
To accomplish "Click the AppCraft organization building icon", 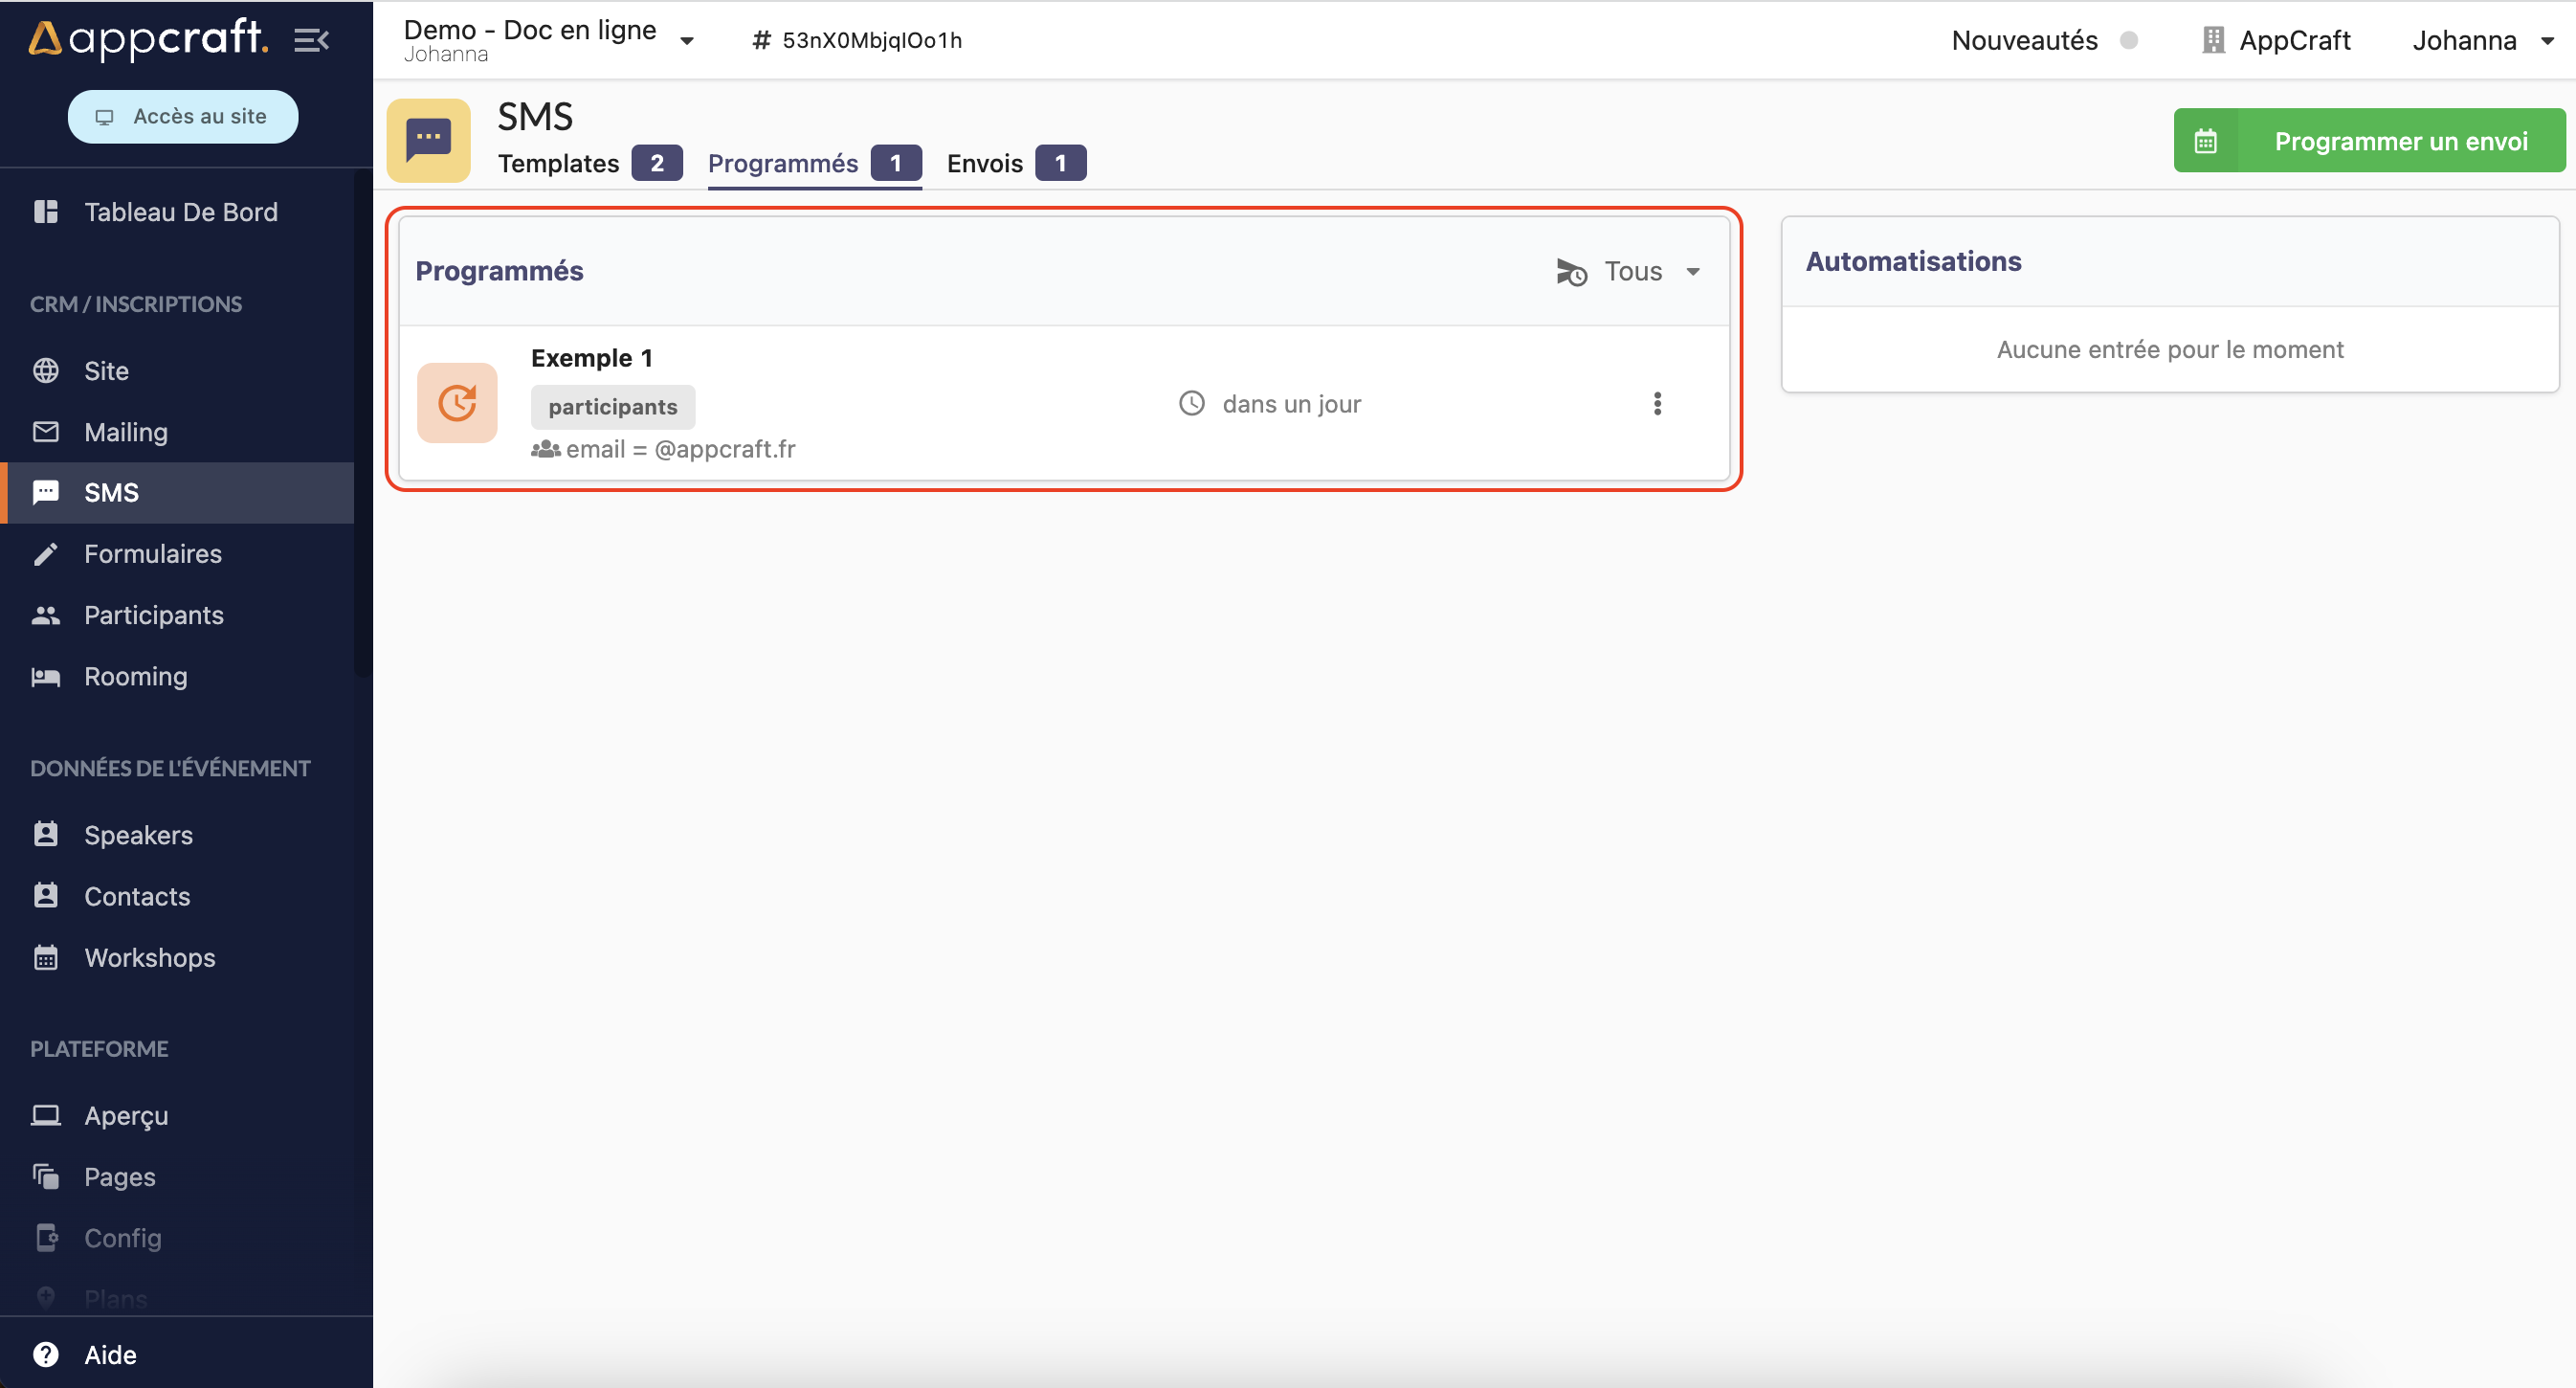I will (2213, 40).
